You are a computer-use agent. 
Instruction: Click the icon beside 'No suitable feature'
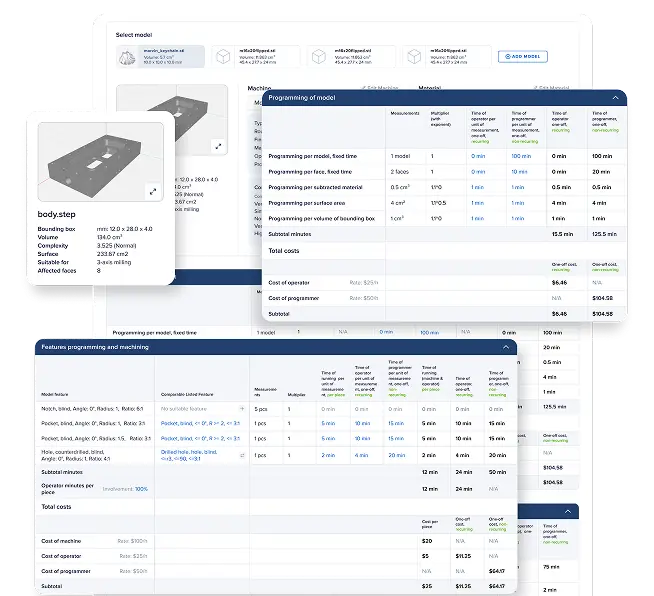click(242, 409)
